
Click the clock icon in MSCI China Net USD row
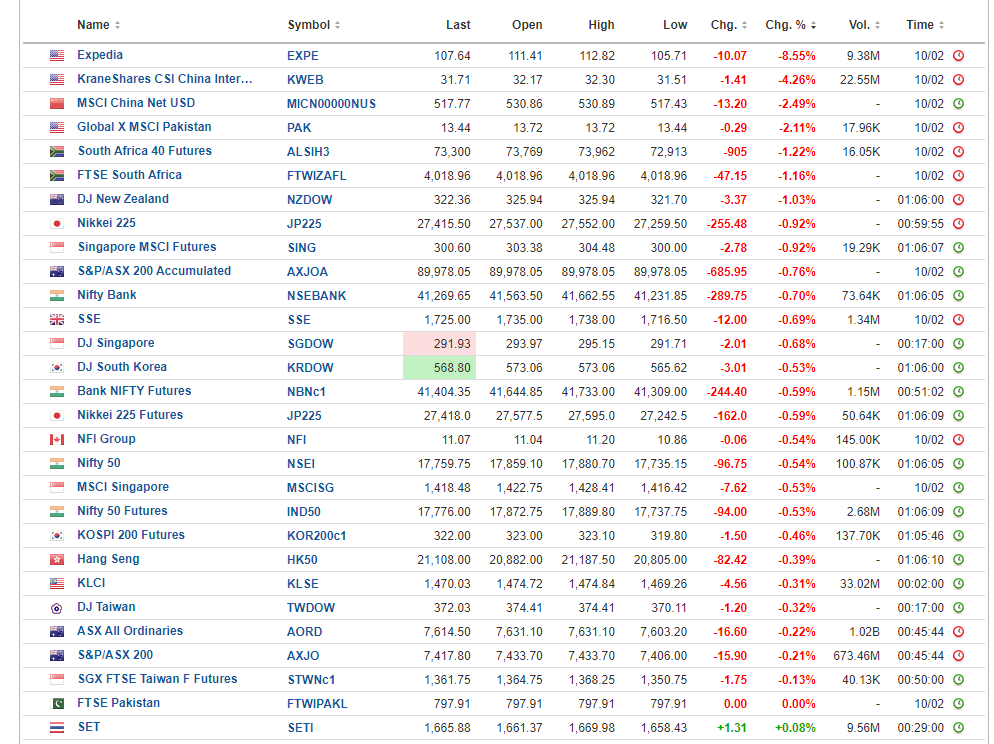pyautogui.click(x=958, y=103)
